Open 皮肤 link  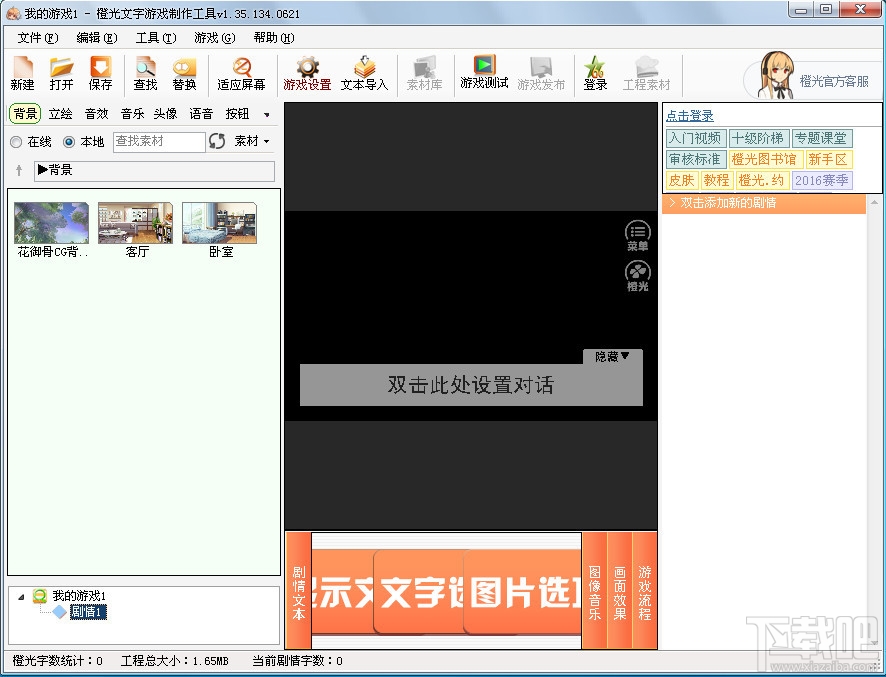click(681, 180)
